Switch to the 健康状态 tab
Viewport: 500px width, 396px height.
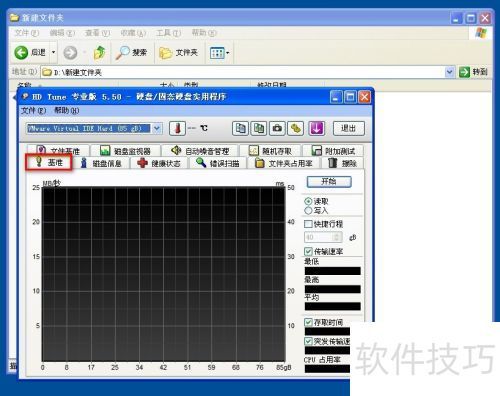point(159,163)
